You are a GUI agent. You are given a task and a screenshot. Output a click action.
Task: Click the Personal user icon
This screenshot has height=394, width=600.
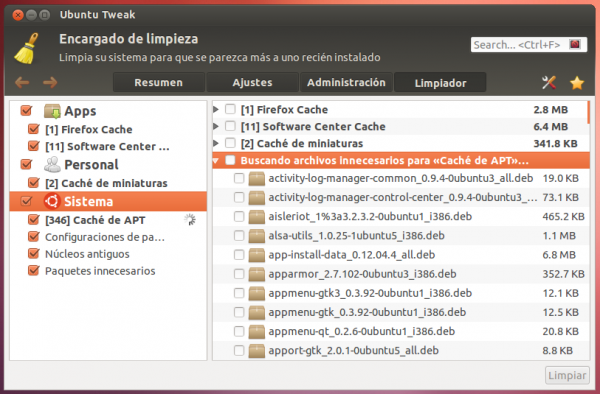pos(52,164)
